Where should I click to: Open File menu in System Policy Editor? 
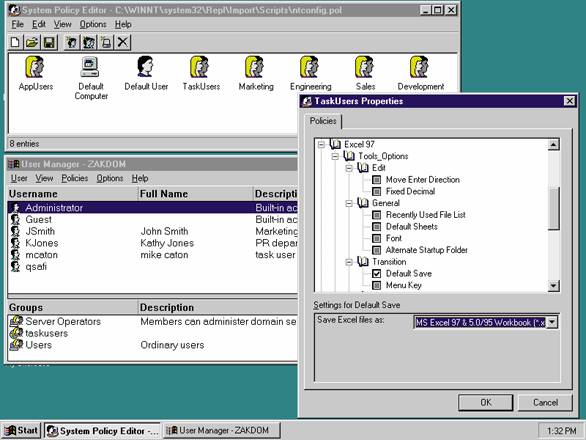(17, 24)
